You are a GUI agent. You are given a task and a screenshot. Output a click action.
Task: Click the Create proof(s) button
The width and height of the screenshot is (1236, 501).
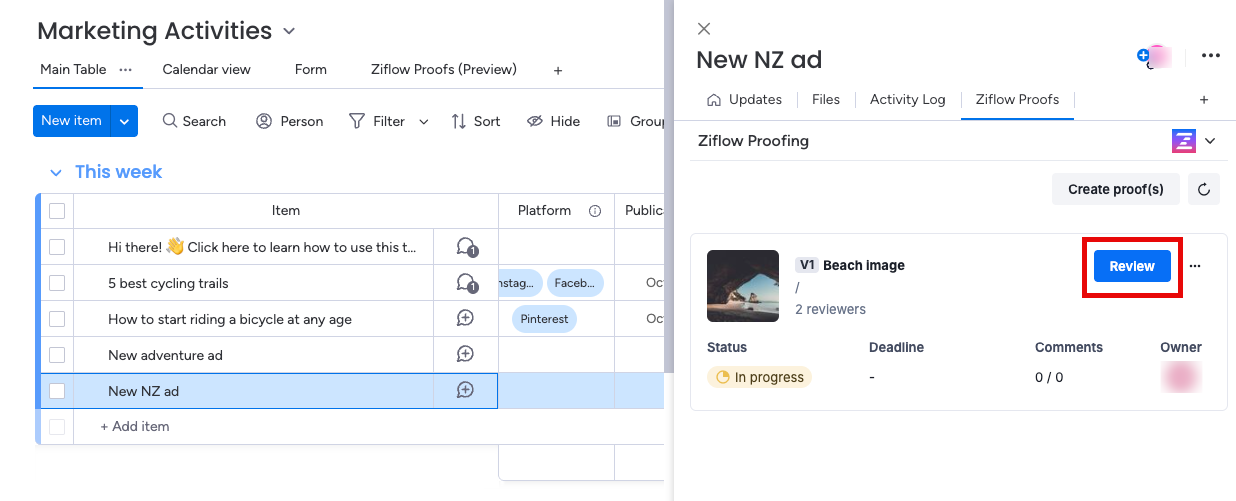[x=1115, y=189]
